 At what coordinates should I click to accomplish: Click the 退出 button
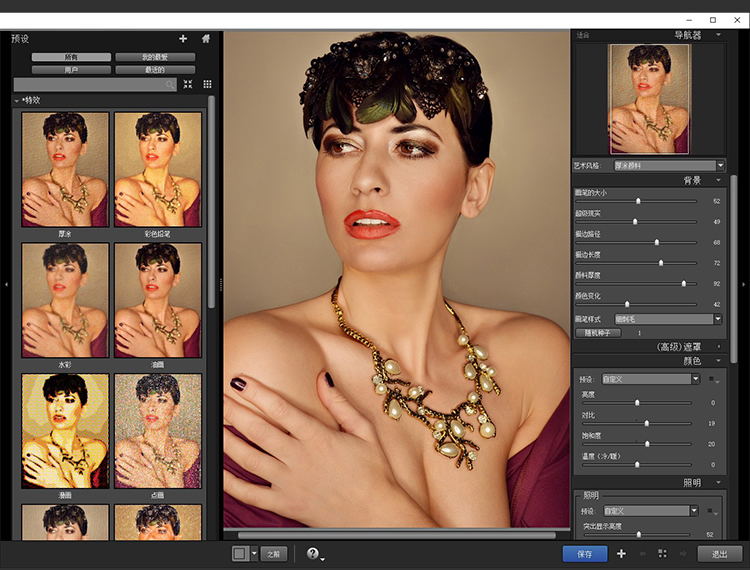pyautogui.click(x=720, y=554)
